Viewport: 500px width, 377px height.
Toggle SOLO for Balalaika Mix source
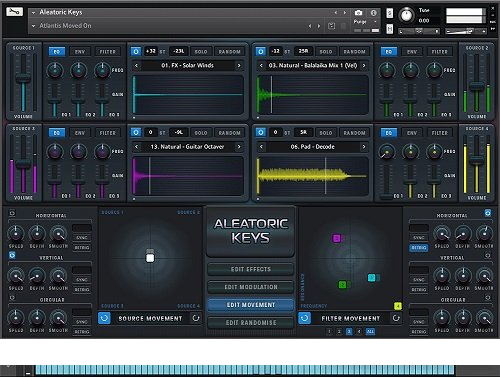326,52
